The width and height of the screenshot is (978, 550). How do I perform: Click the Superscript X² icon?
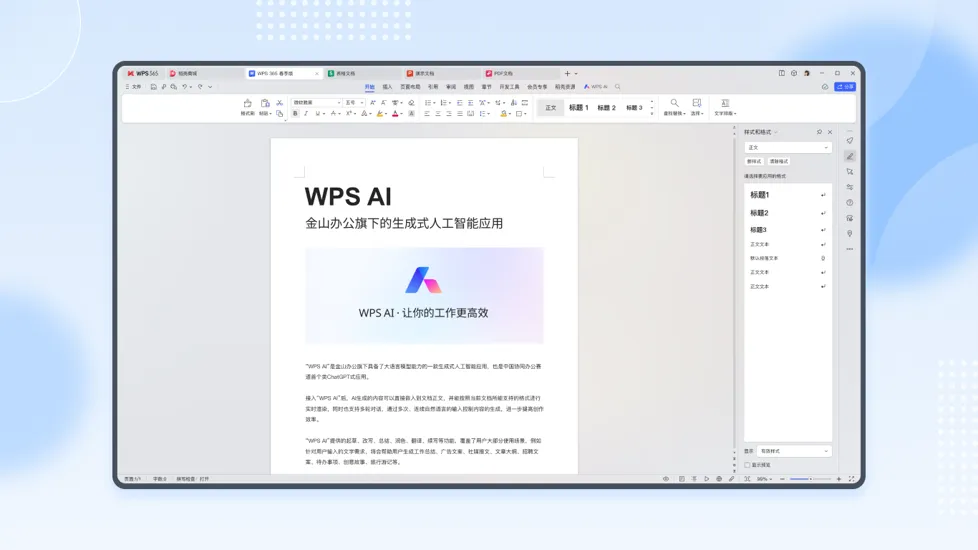349,113
